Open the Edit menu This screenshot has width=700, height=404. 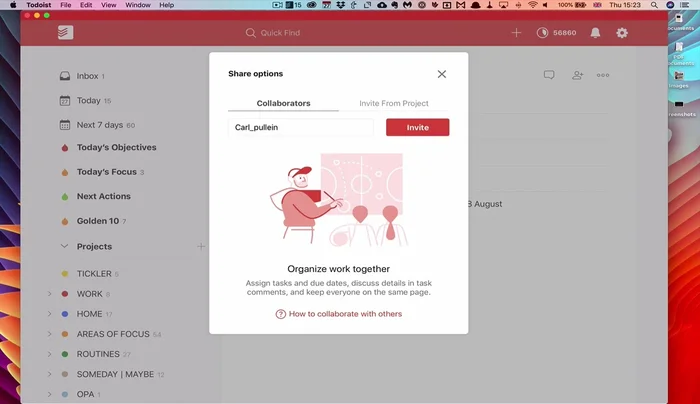pos(86,5)
